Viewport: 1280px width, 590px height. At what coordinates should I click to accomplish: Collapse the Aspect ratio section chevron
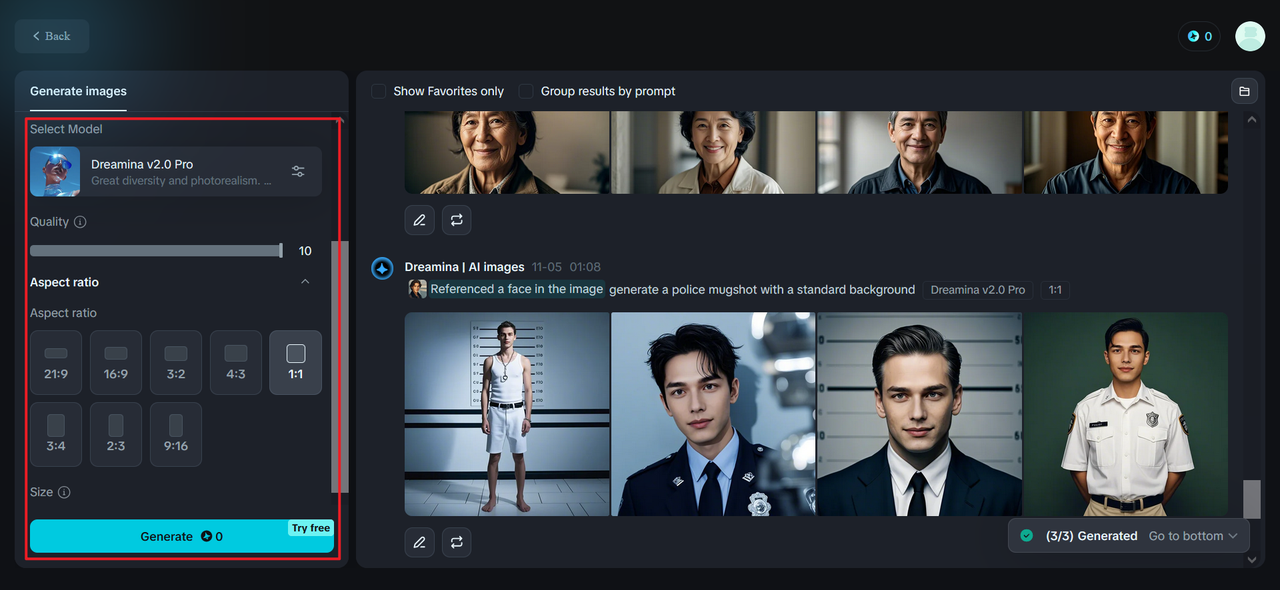(x=305, y=282)
